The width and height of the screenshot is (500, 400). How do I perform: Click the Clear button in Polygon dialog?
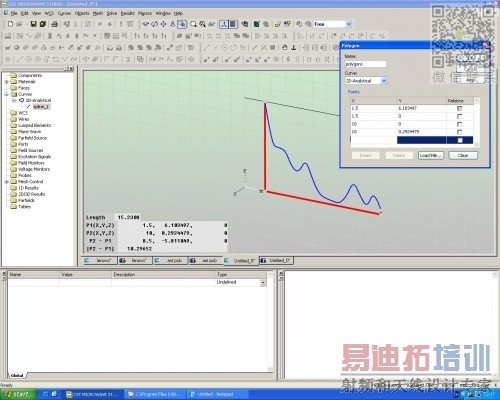(x=463, y=155)
